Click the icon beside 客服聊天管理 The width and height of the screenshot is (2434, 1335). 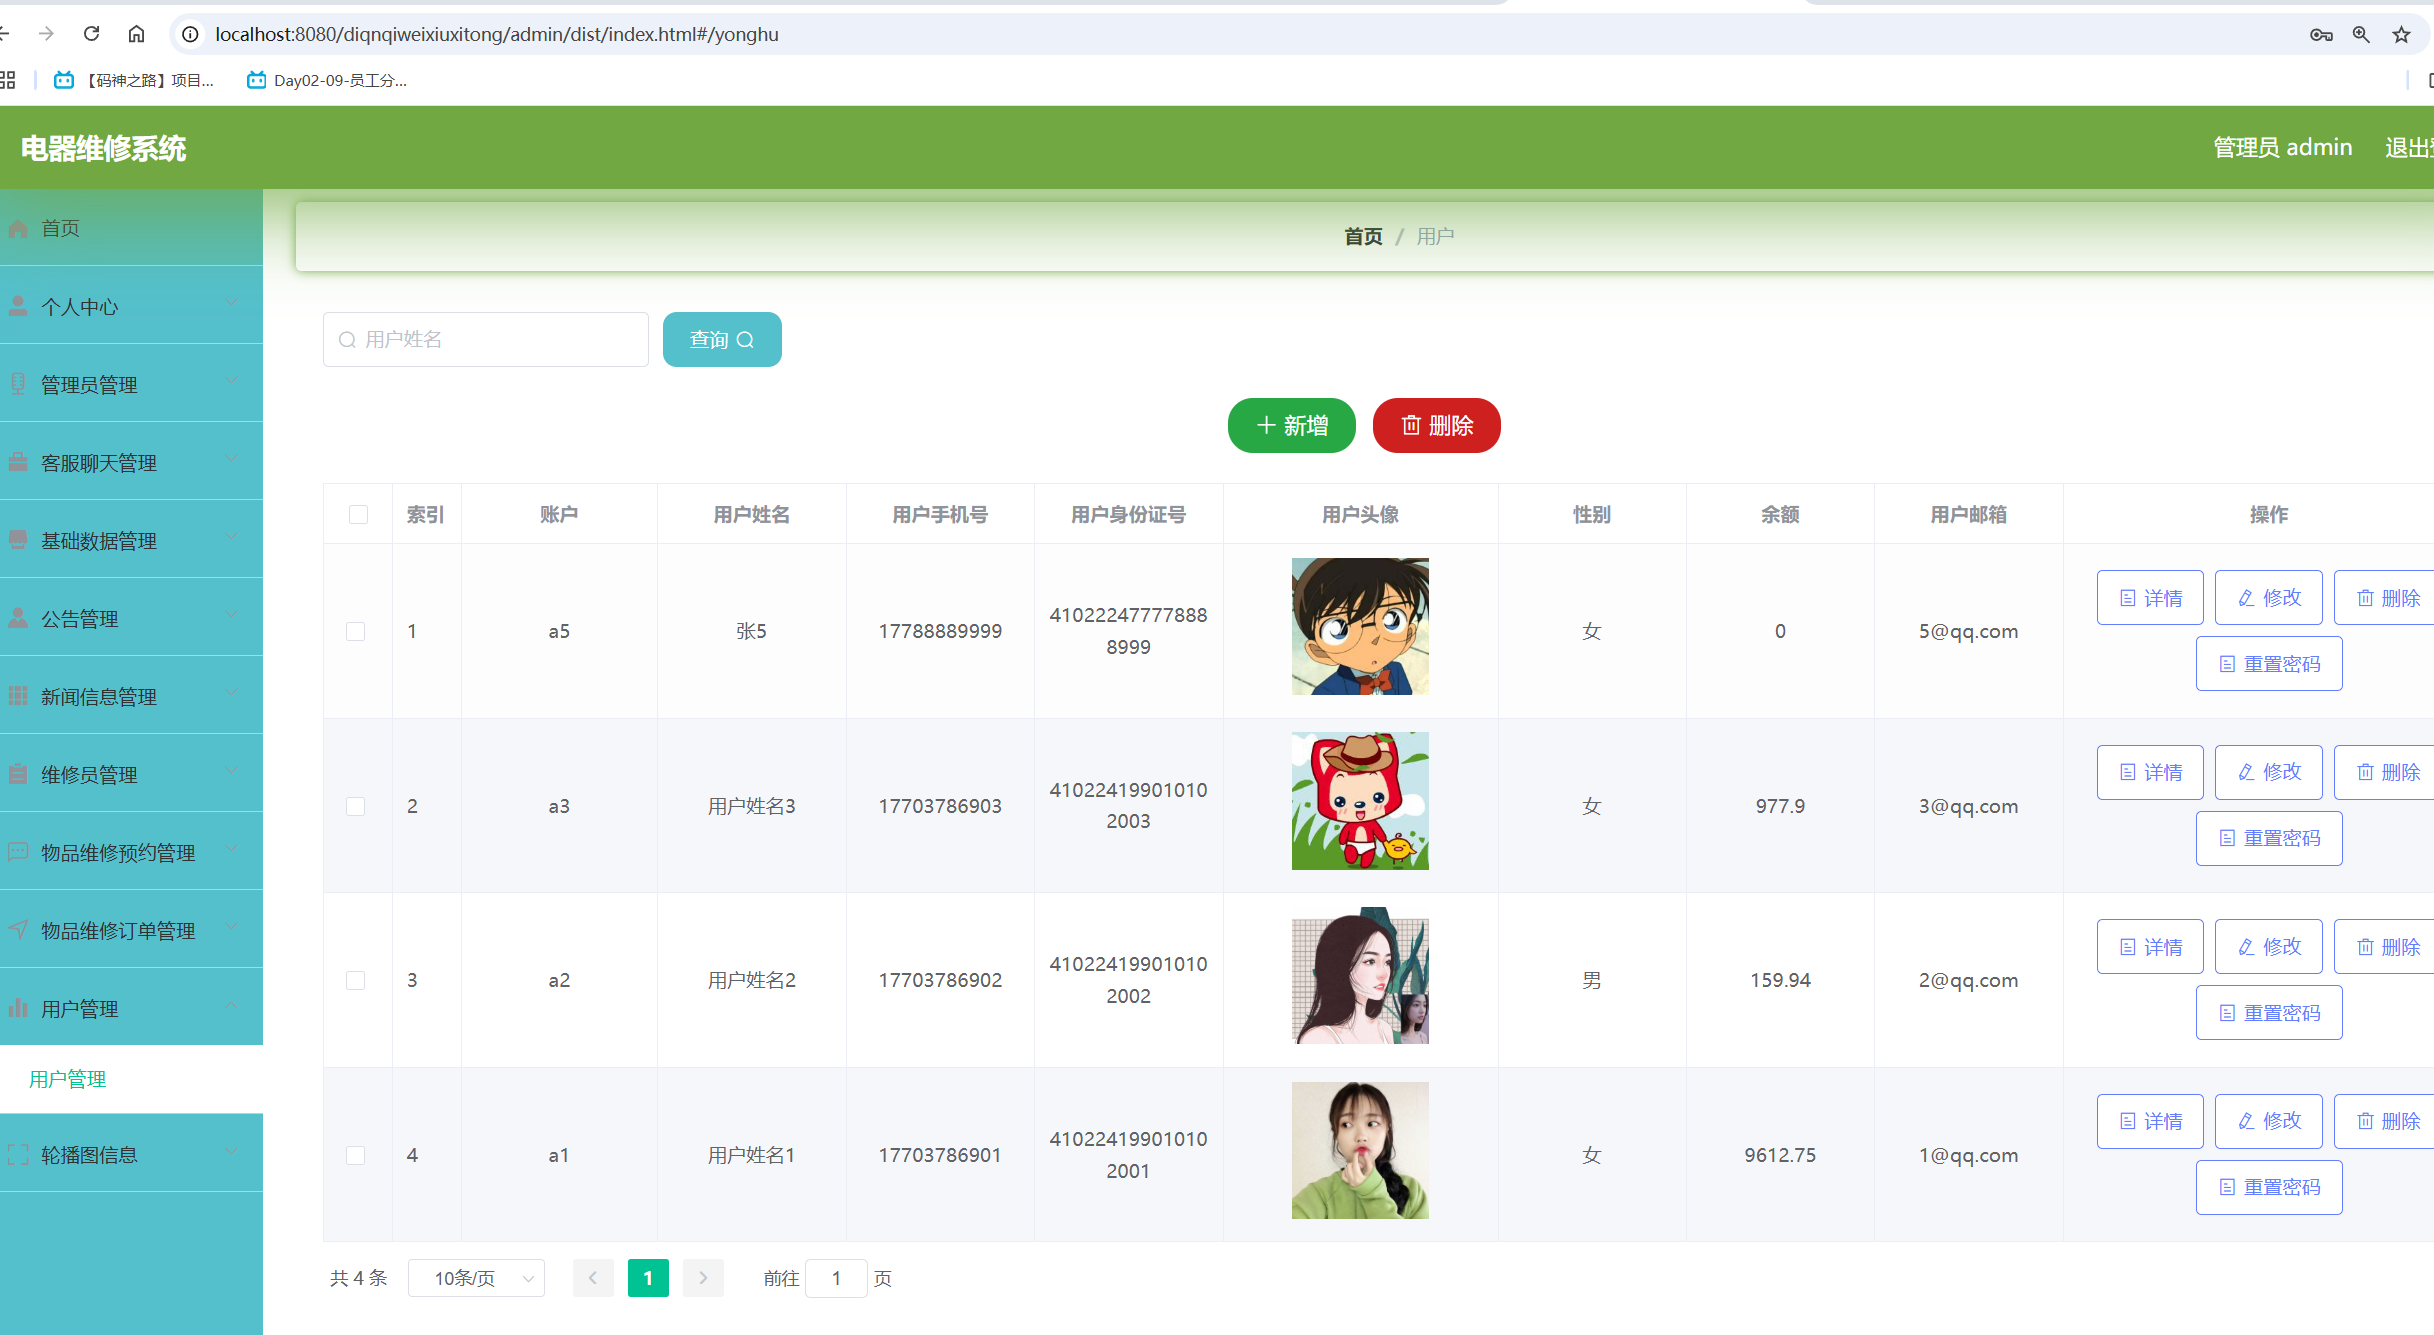[18, 462]
